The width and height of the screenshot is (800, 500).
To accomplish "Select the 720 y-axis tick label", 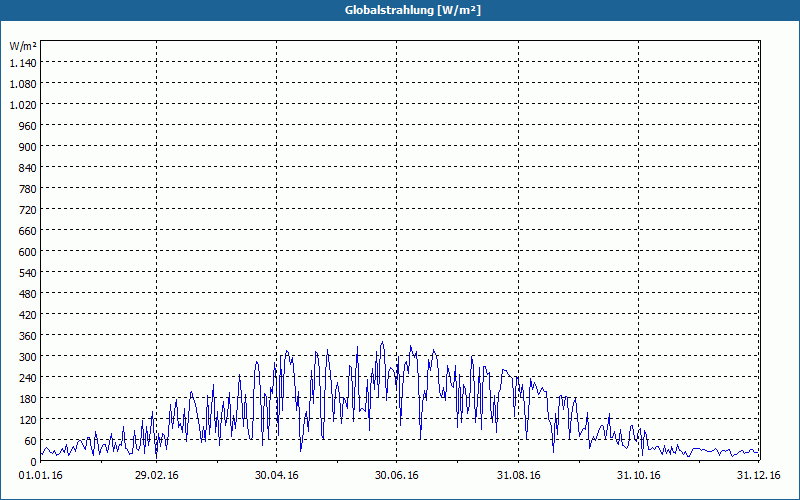I will coord(28,210).
